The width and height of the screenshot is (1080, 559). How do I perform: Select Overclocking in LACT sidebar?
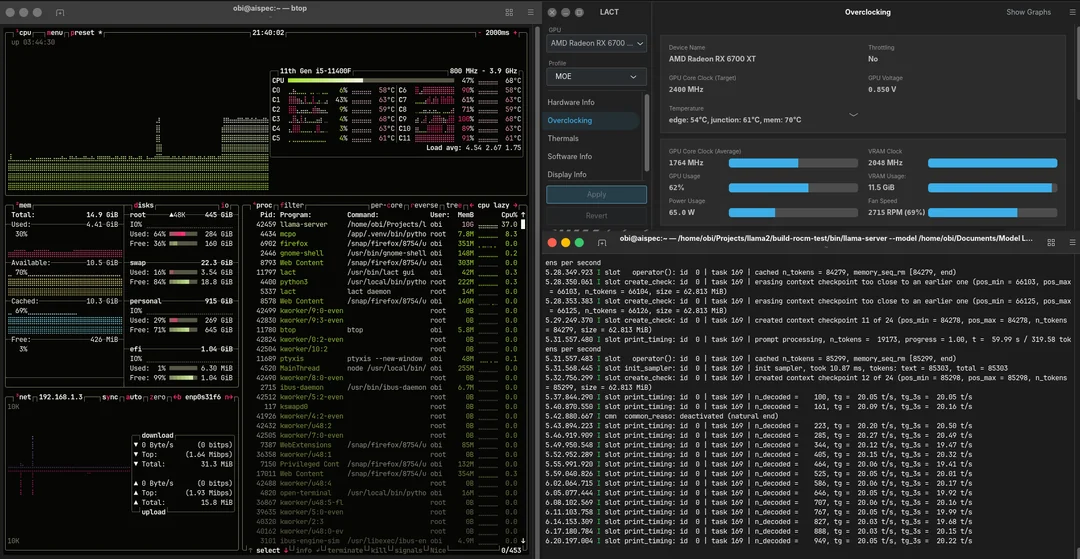pos(592,120)
